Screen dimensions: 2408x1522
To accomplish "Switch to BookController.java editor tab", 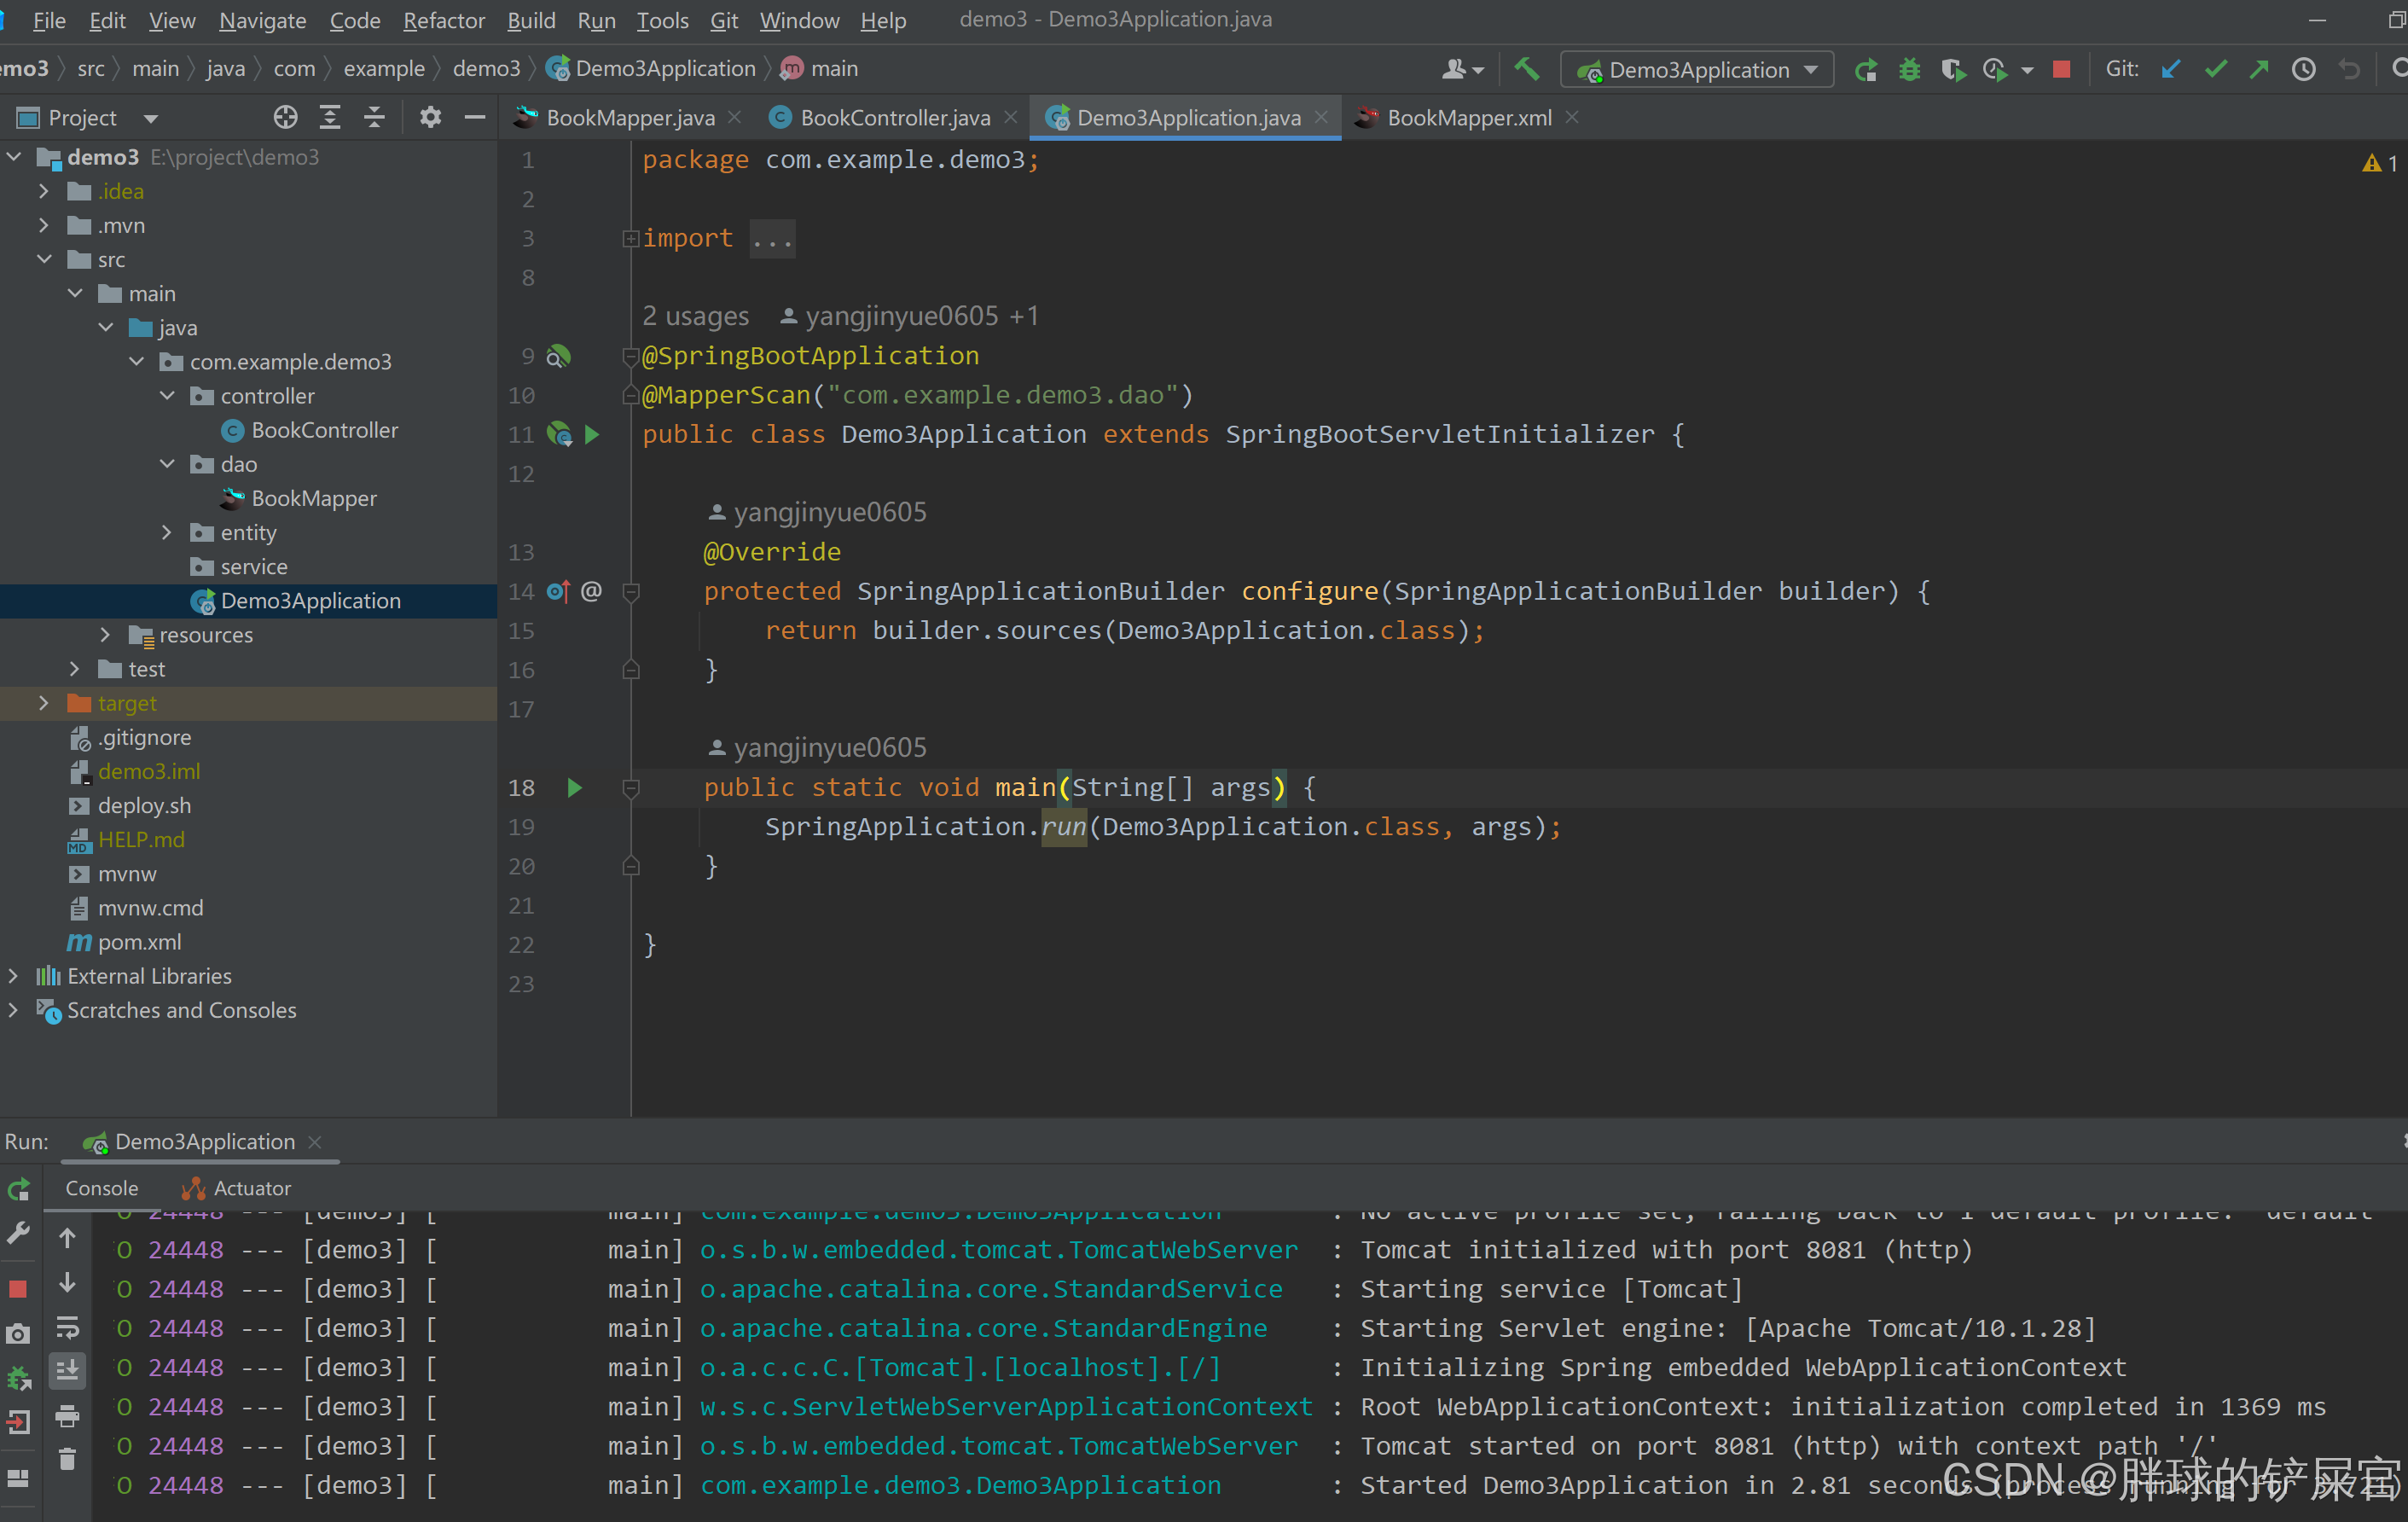I will coord(893,118).
